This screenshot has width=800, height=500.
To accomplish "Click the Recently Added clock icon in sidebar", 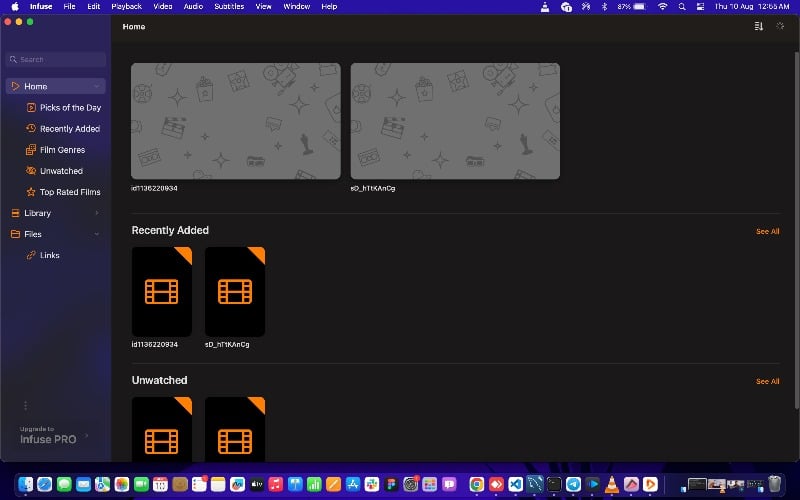I will click(31, 129).
